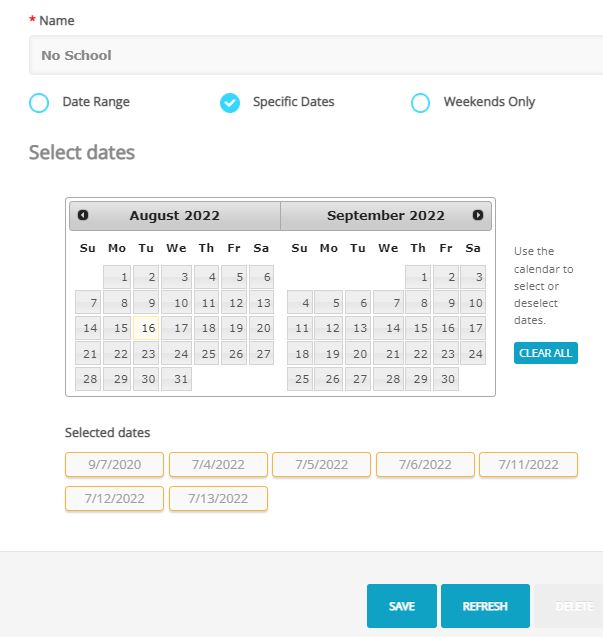The image size is (603, 637).
Task: Choose the Weekends Only option
Action: click(421, 102)
